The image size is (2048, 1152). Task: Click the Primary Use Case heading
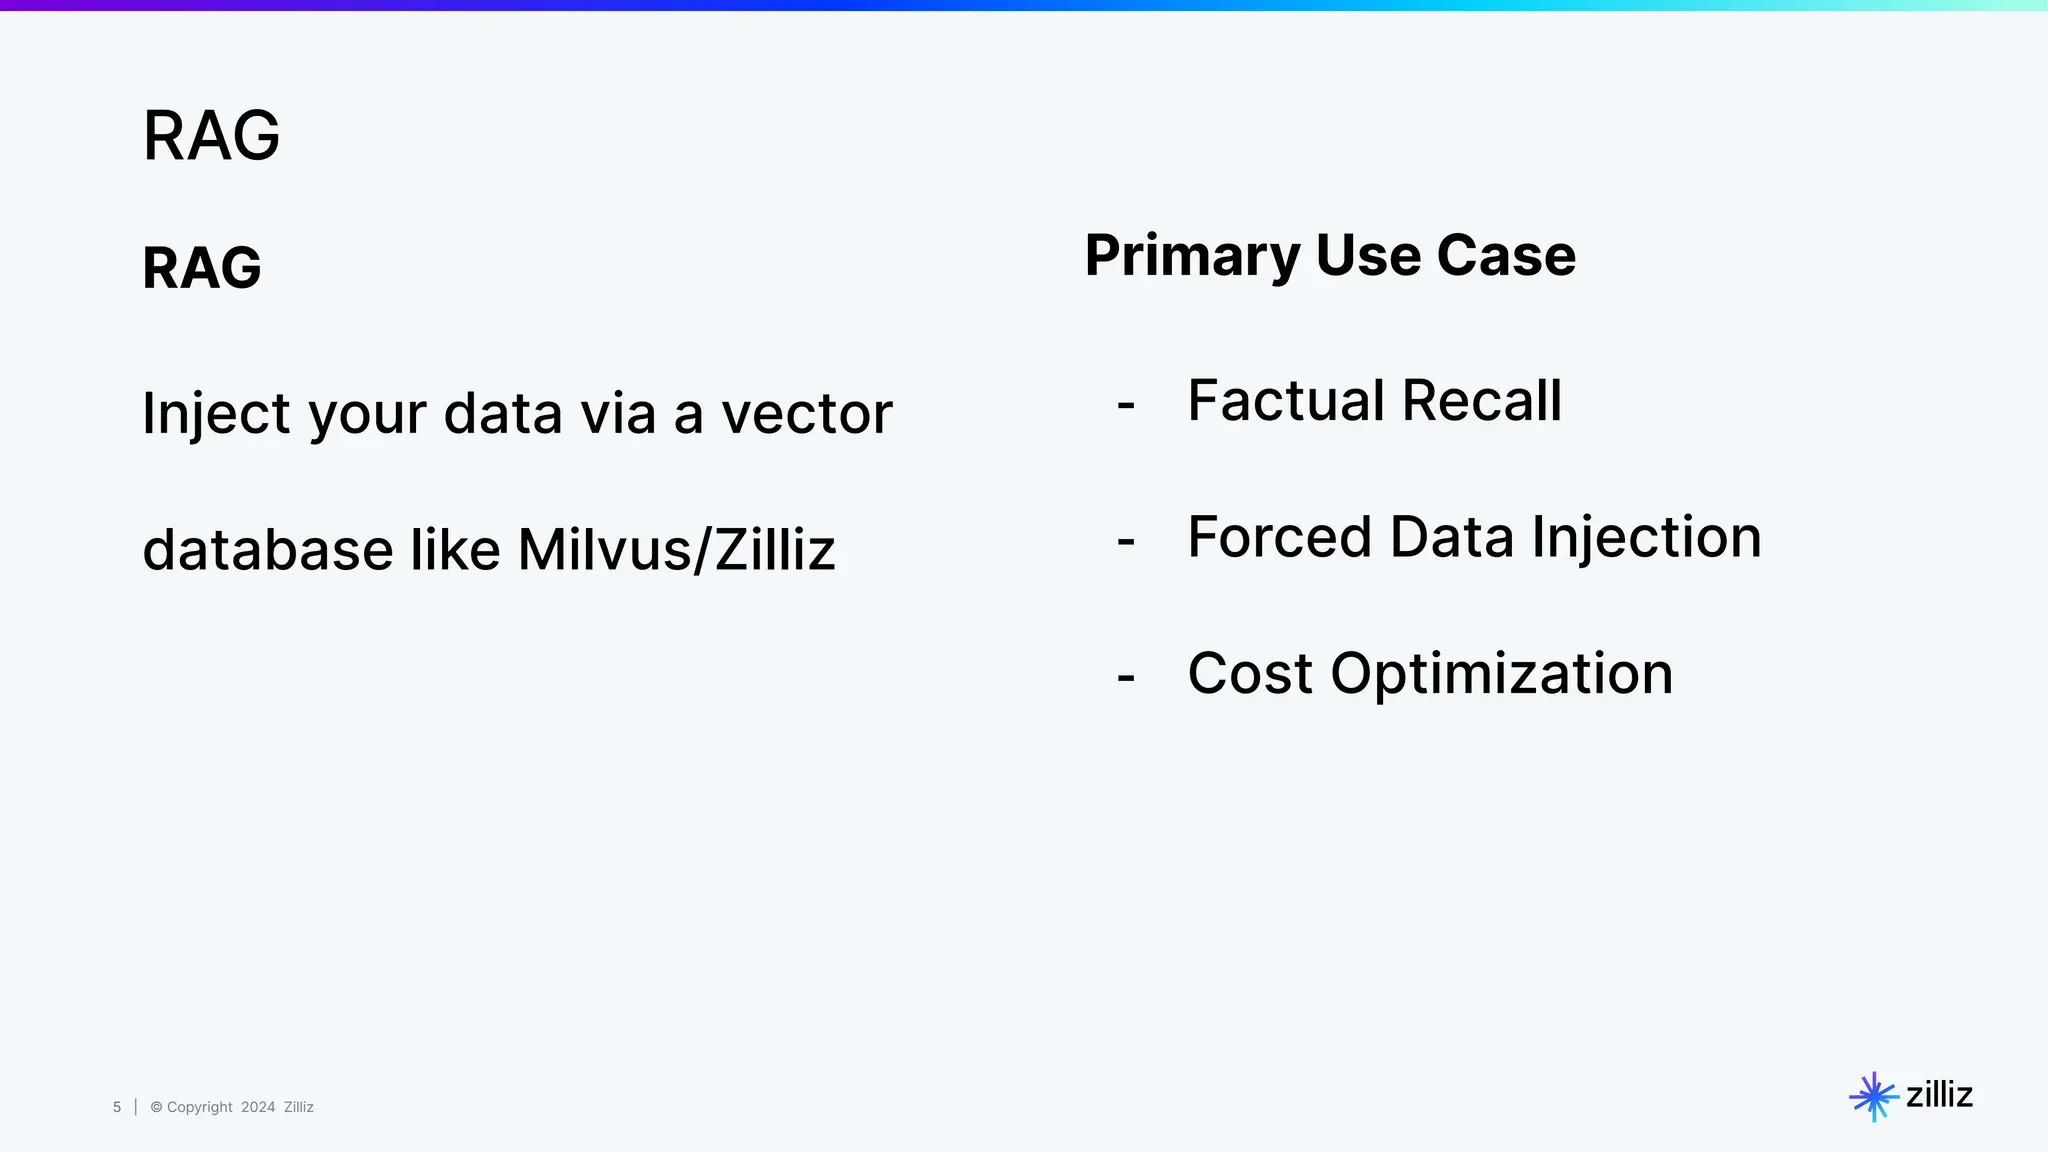tap(1330, 255)
